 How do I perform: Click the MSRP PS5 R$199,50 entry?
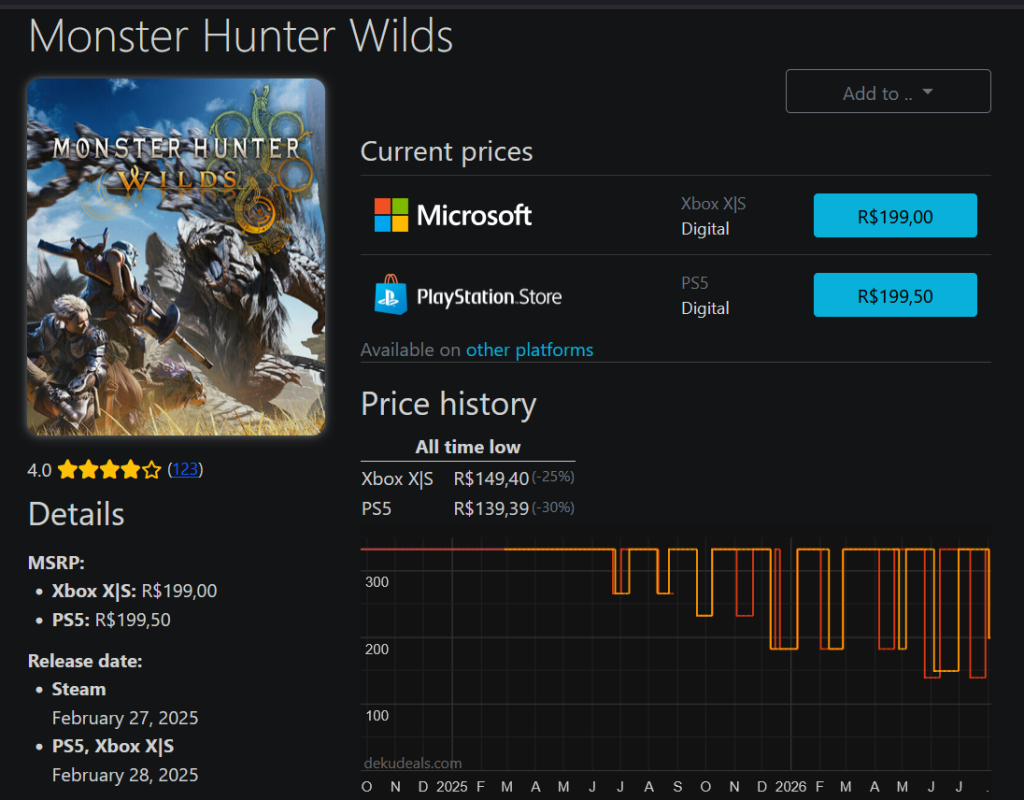pos(111,620)
